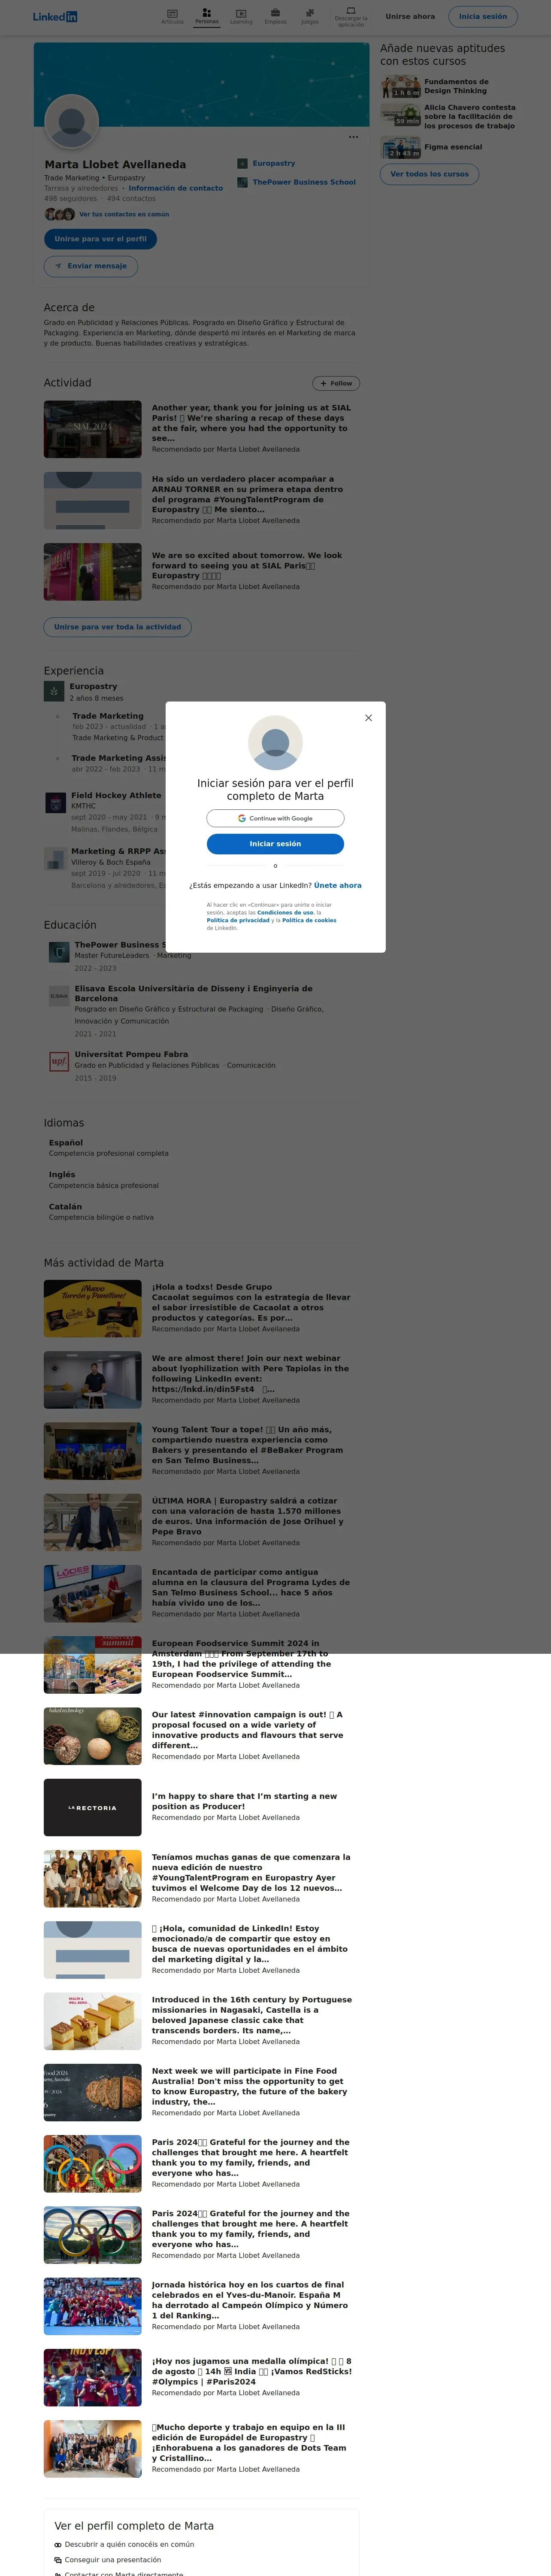Image resolution: width=551 pixels, height=2576 pixels.
Task: Click the Europastry logo next to name
Action: pyautogui.click(x=242, y=163)
